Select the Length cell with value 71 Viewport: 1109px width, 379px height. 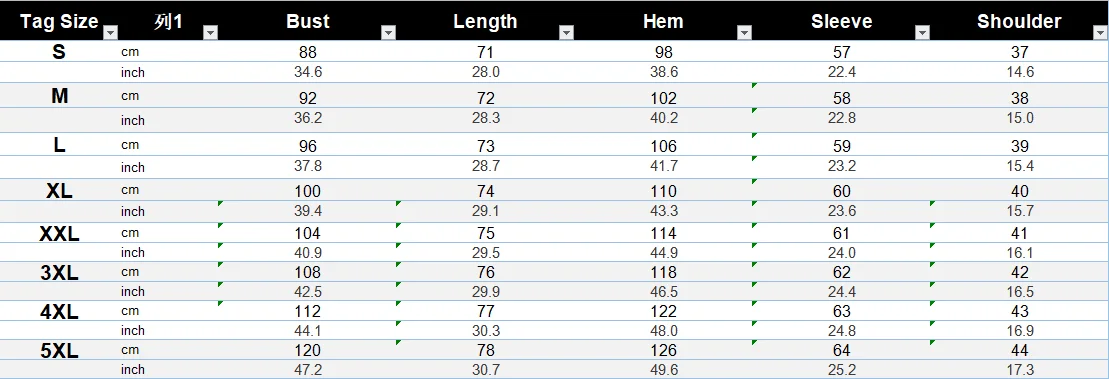click(485, 52)
